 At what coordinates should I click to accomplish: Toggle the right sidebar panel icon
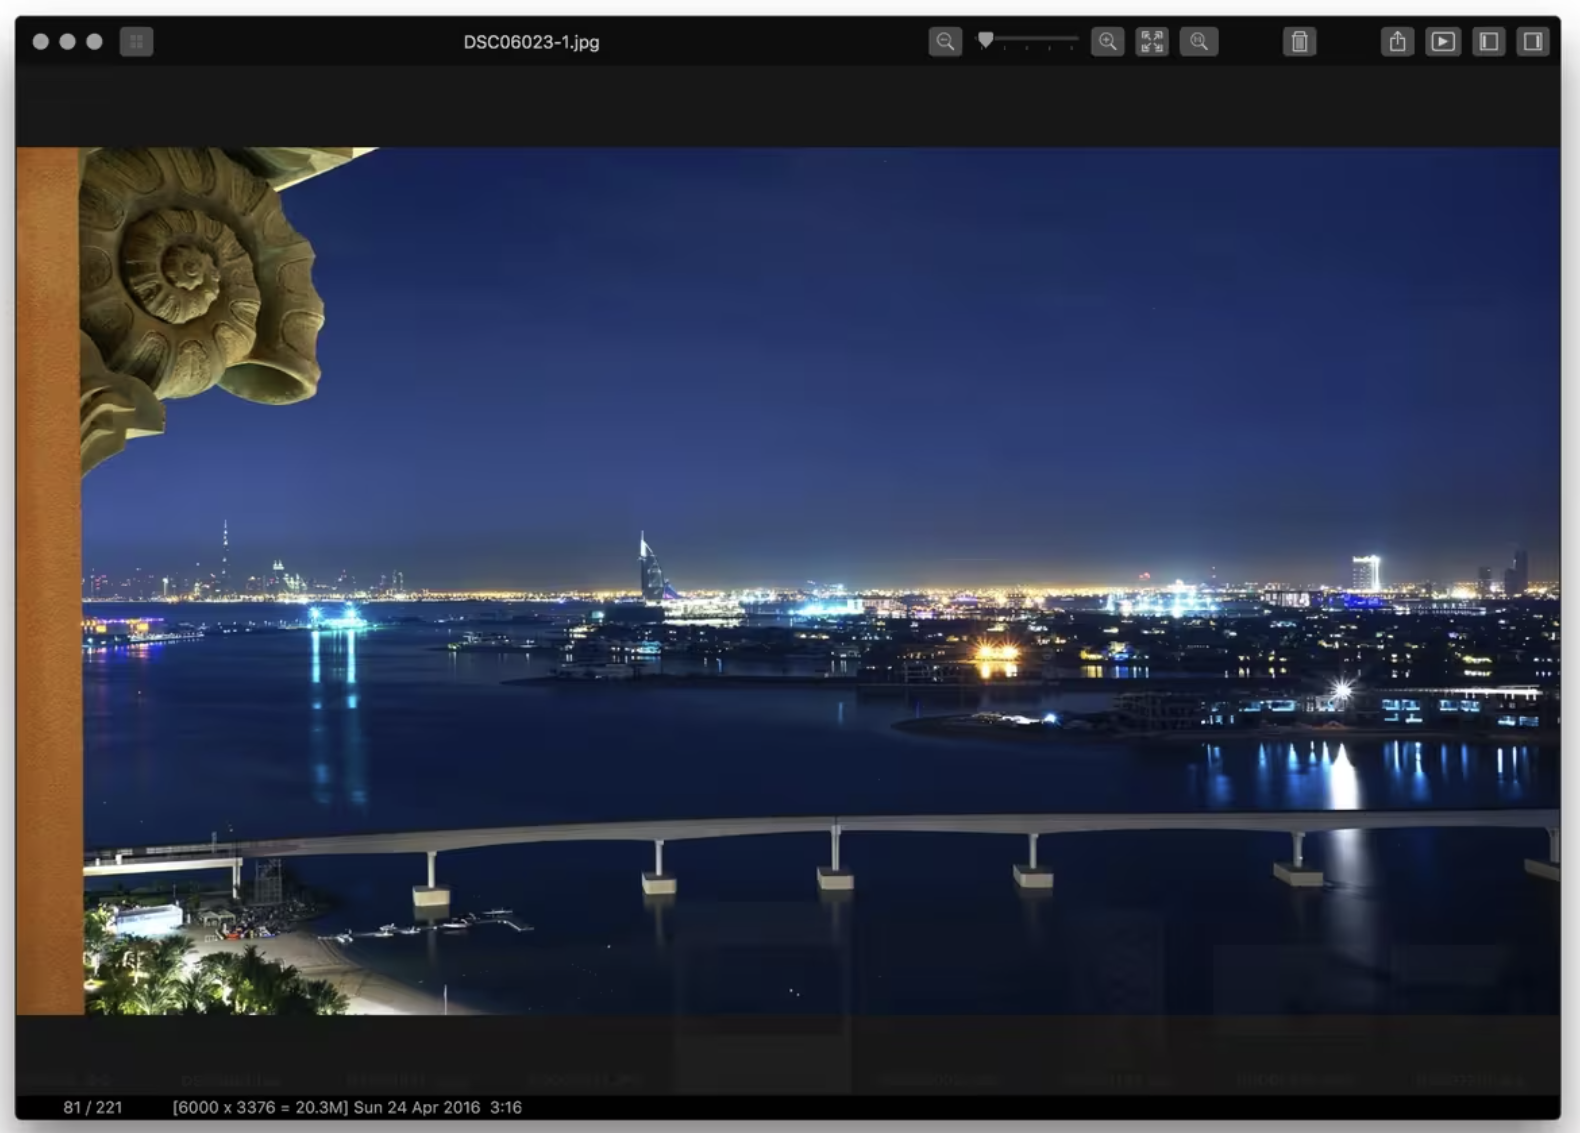(1532, 42)
